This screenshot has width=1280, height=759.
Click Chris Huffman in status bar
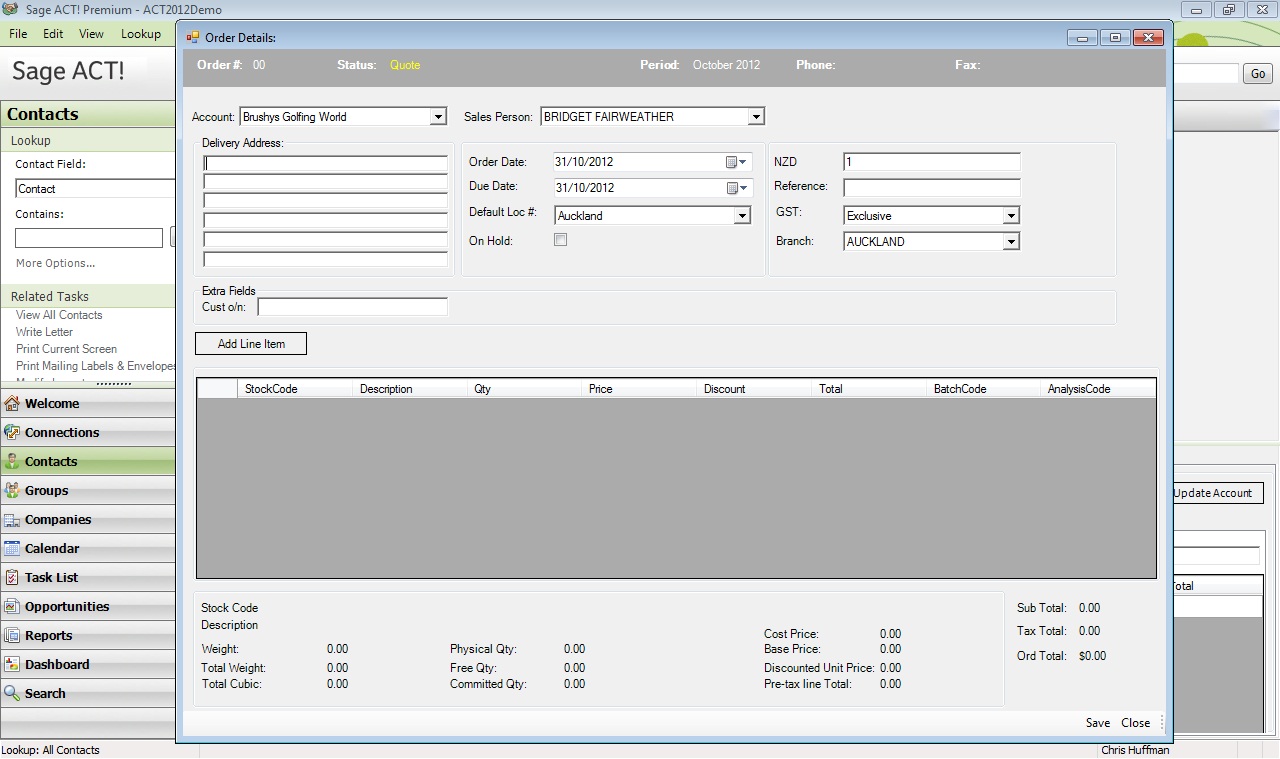tap(1135, 750)
